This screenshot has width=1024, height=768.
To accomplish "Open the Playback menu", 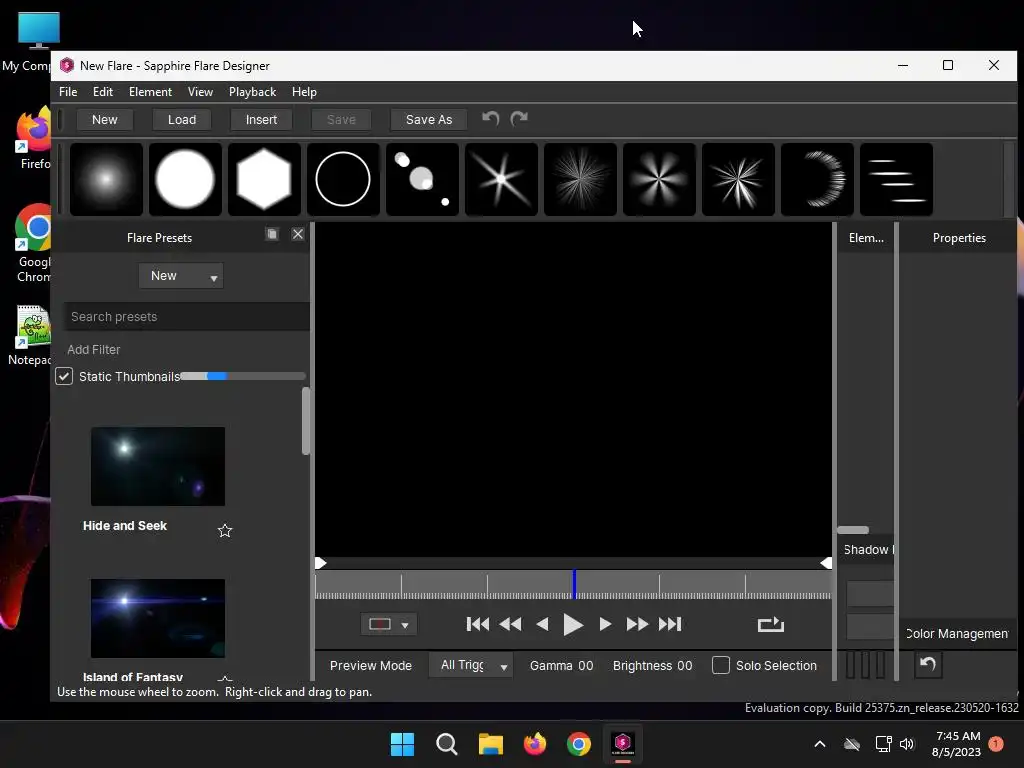I will tap(252, 92).
